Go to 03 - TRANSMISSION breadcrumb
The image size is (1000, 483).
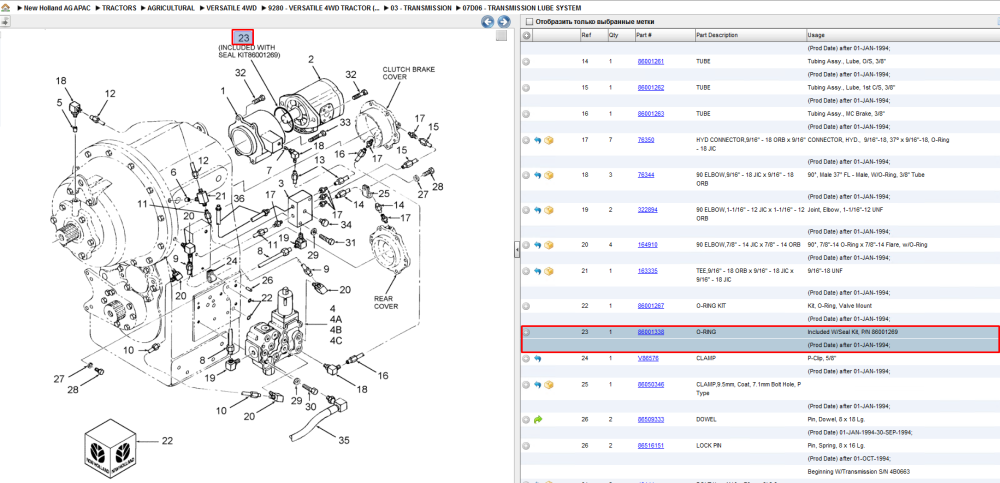[x=422, y=8]
